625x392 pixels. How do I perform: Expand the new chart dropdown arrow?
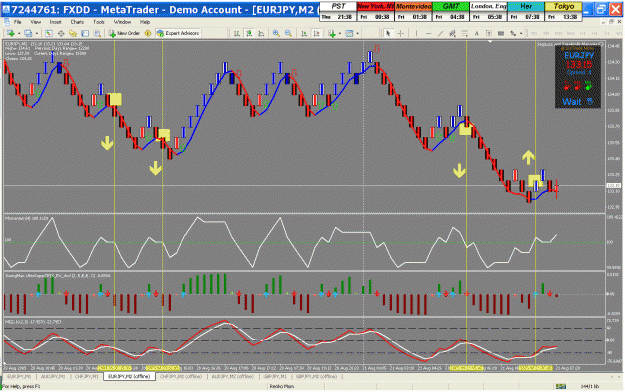click(x=19, y=33)
